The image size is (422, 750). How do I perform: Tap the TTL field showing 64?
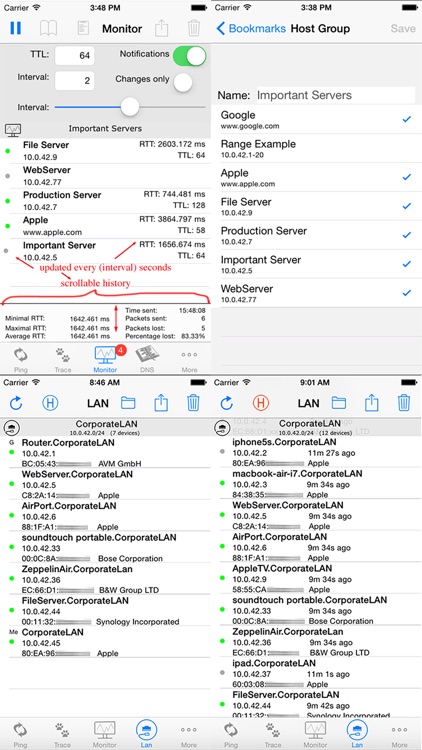click(x=75, y=55)
